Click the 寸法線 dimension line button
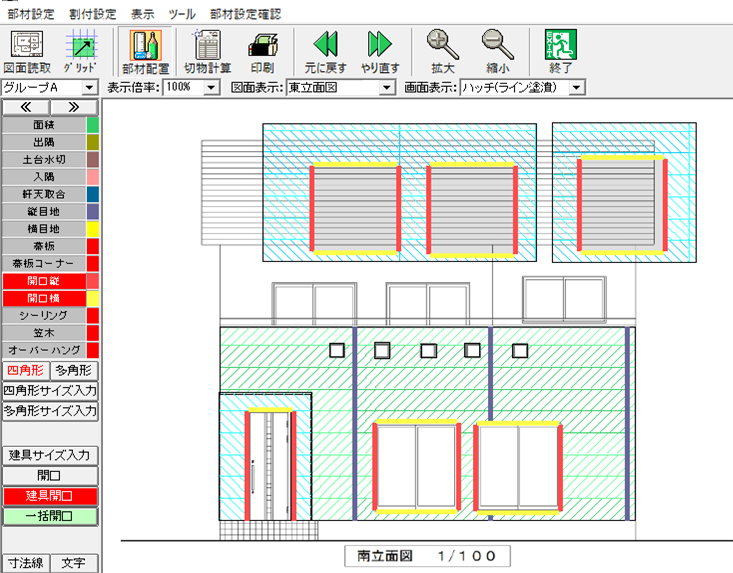733x573 pixels. pyautogui.click(x=26, y=563)
